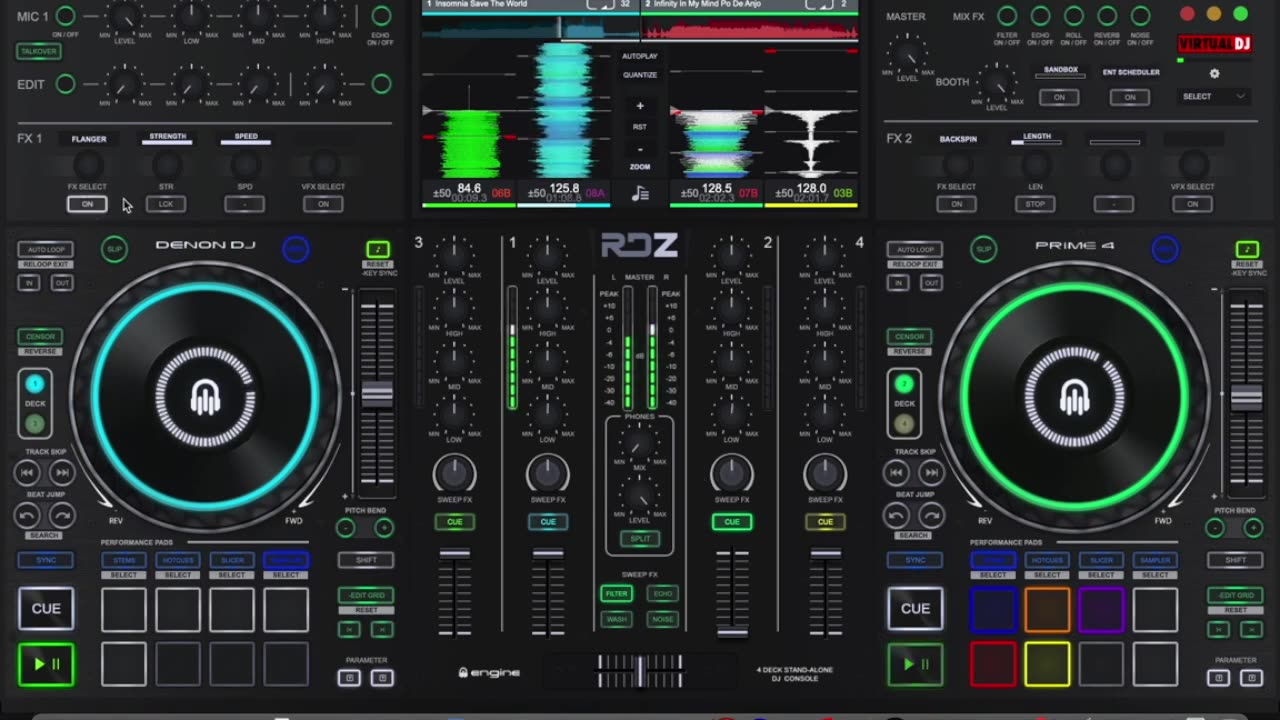1280x720 pixels.
Task: Click left deck Auto Loop button
Action: pos(46,250)
